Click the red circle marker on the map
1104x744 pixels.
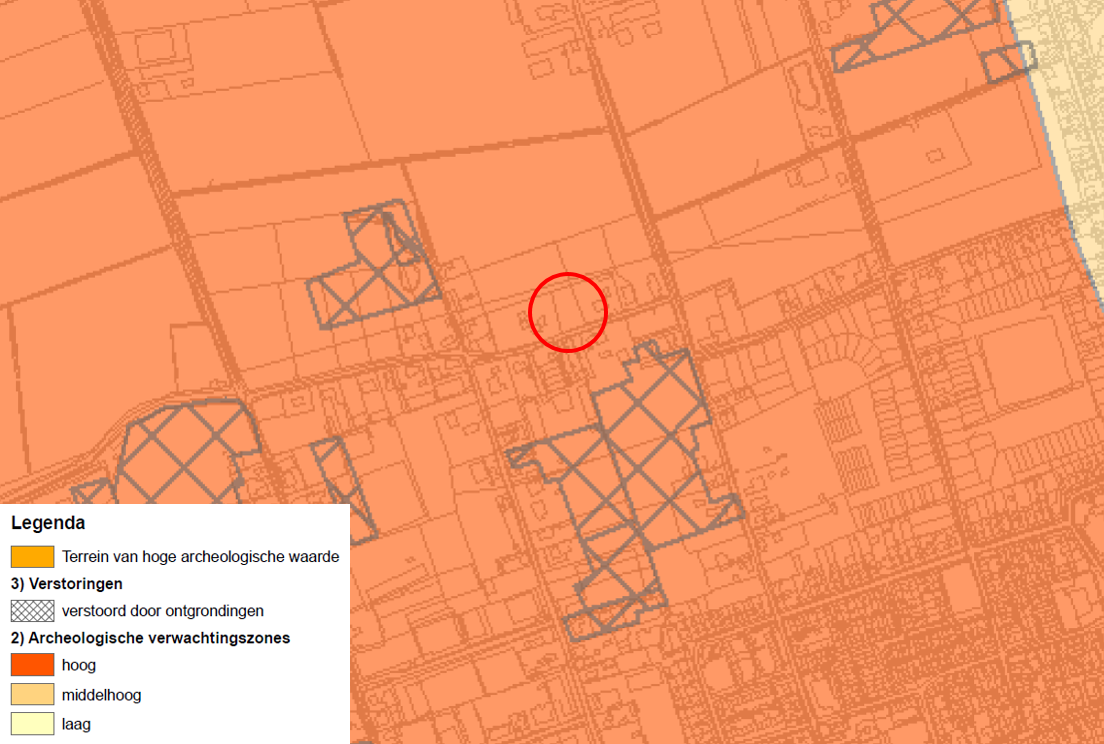click(568, 312)
